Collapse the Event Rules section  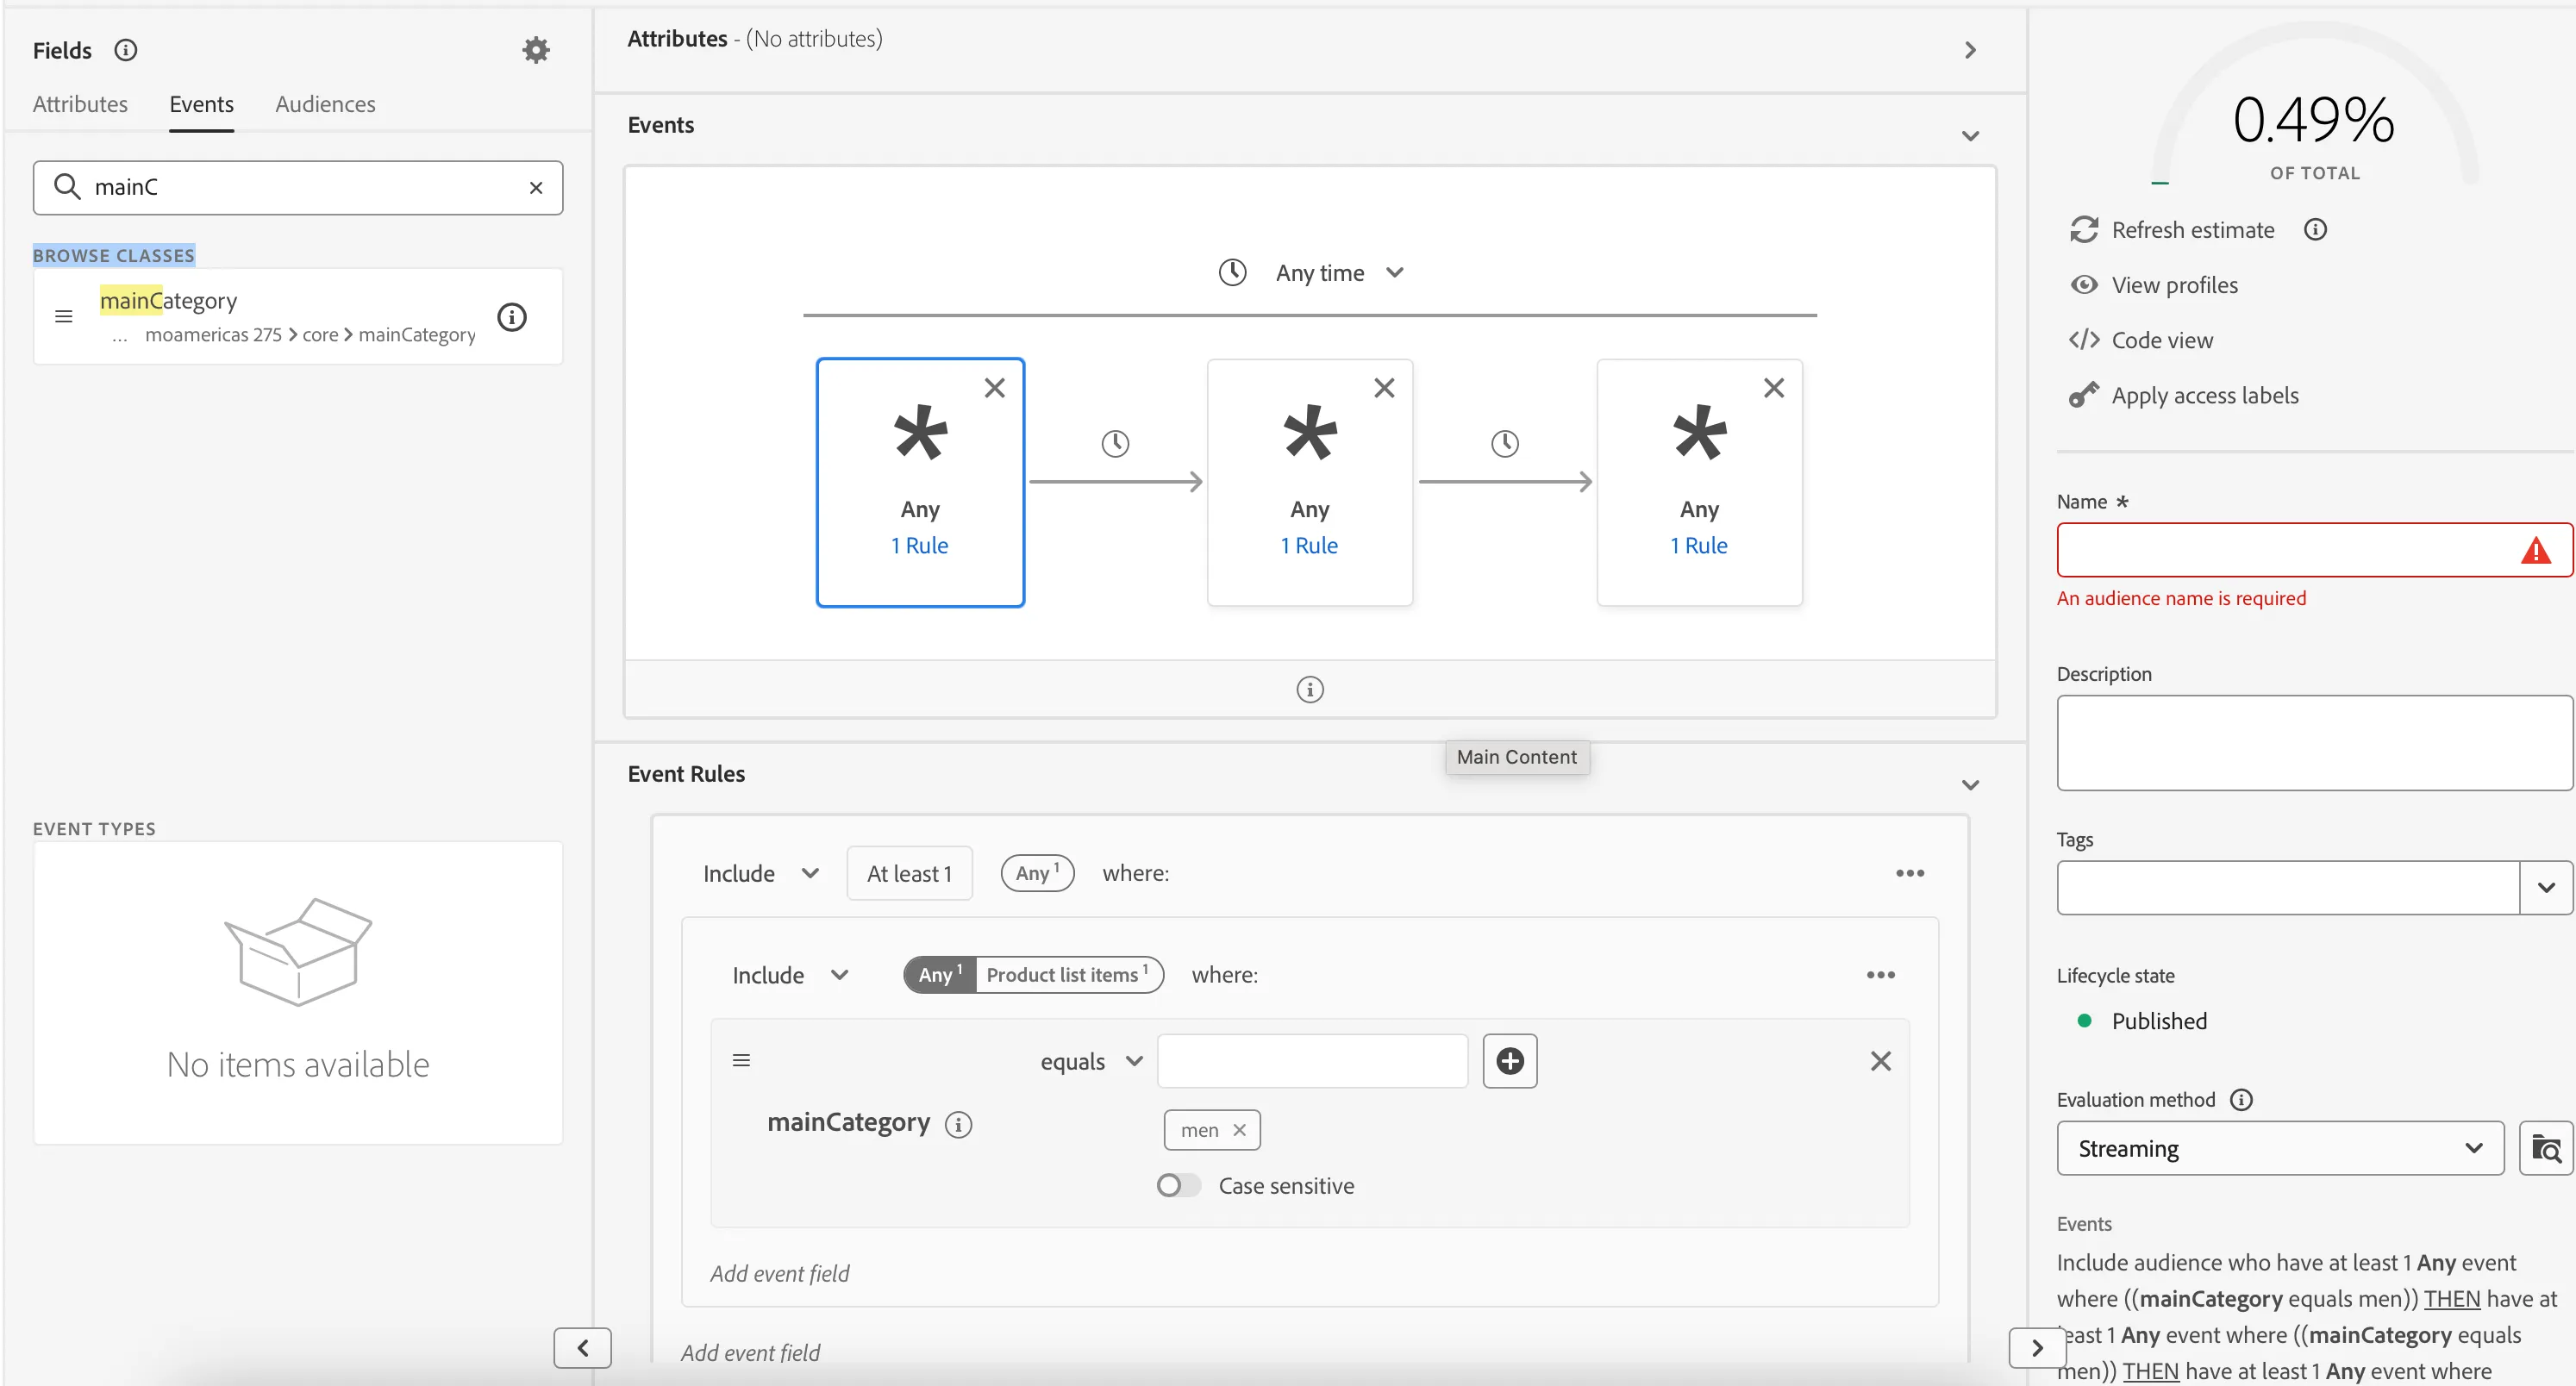(x=1970, y=785)
